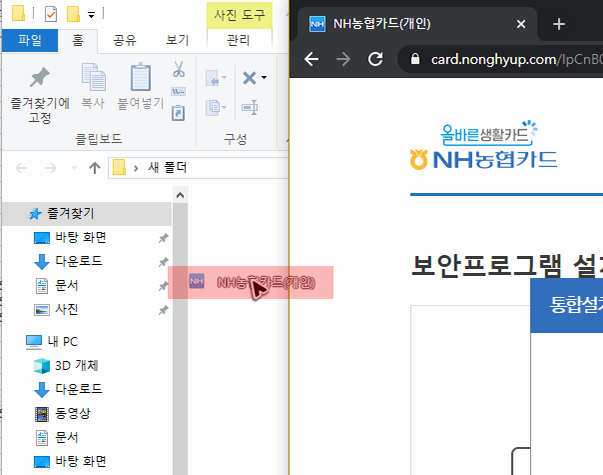Image resolution: width=603 pixels, height=475 pixels.
Task: Click the pin icon next to pinned 사진
Action: point(163,310)
